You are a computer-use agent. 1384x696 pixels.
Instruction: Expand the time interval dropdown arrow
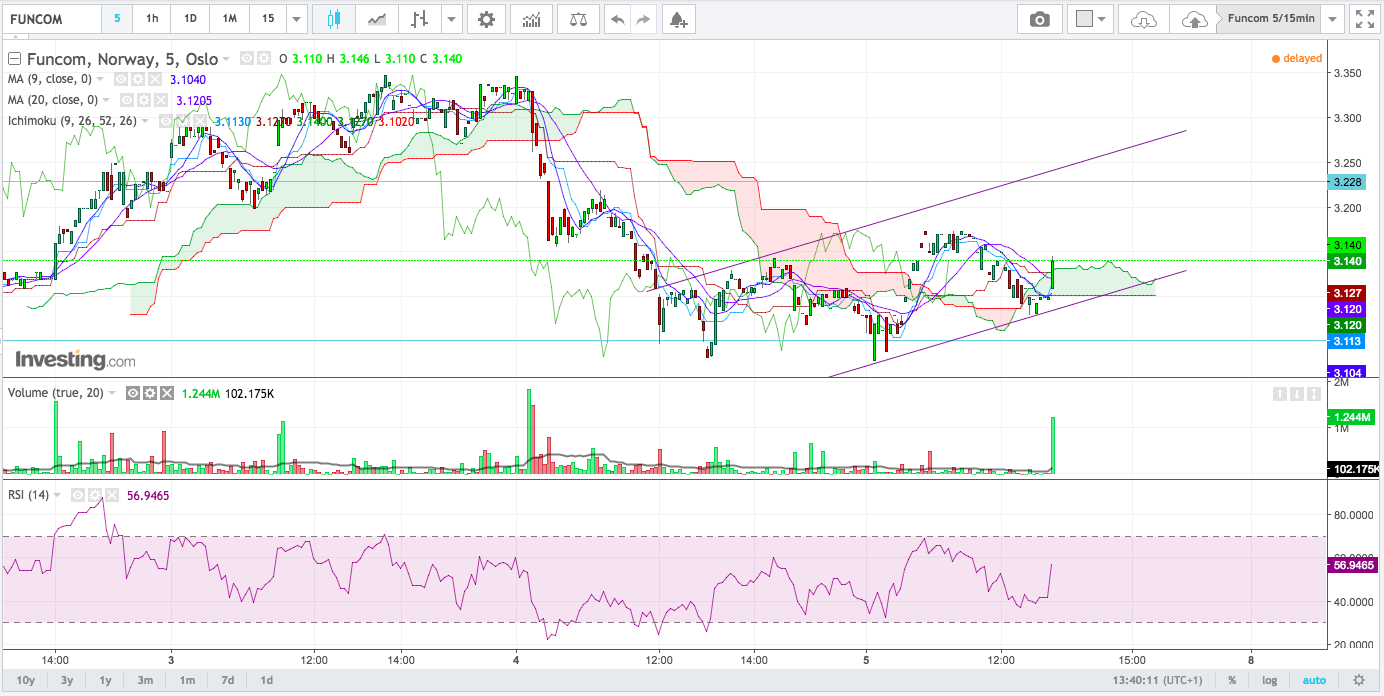(x=296, y=19)
